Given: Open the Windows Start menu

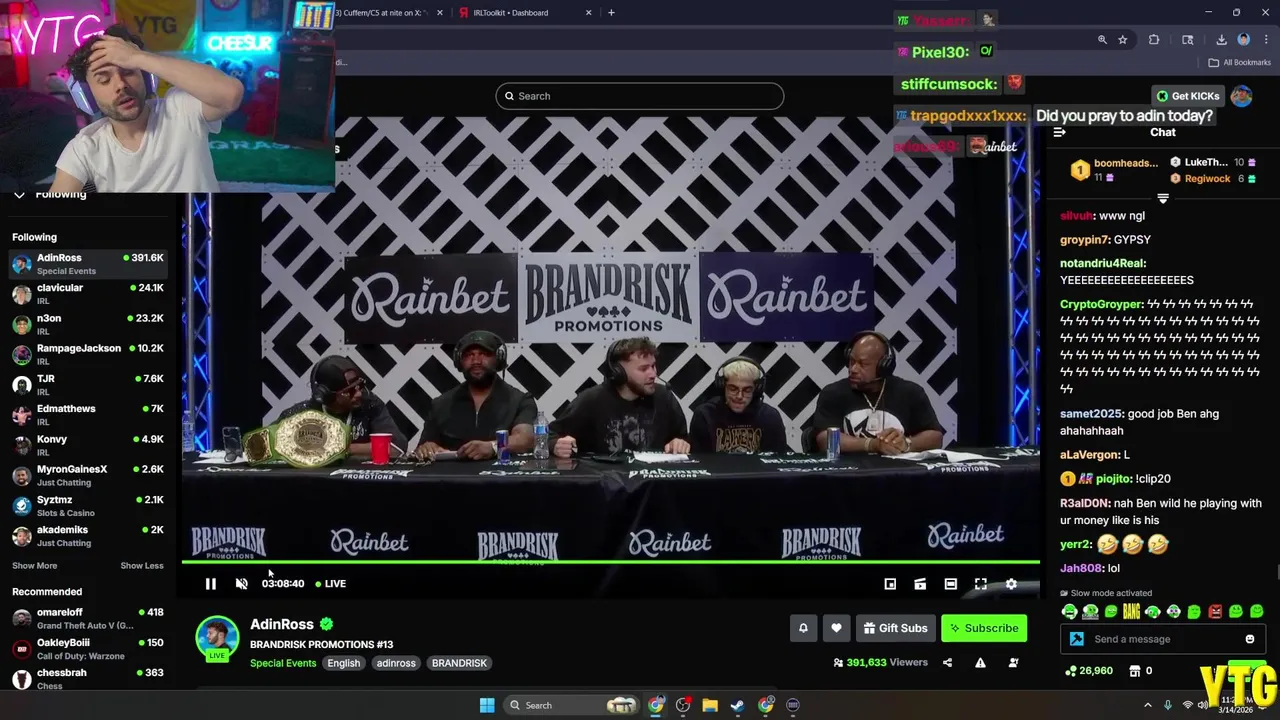Looking at the screenshot, I should coord(487,705).
